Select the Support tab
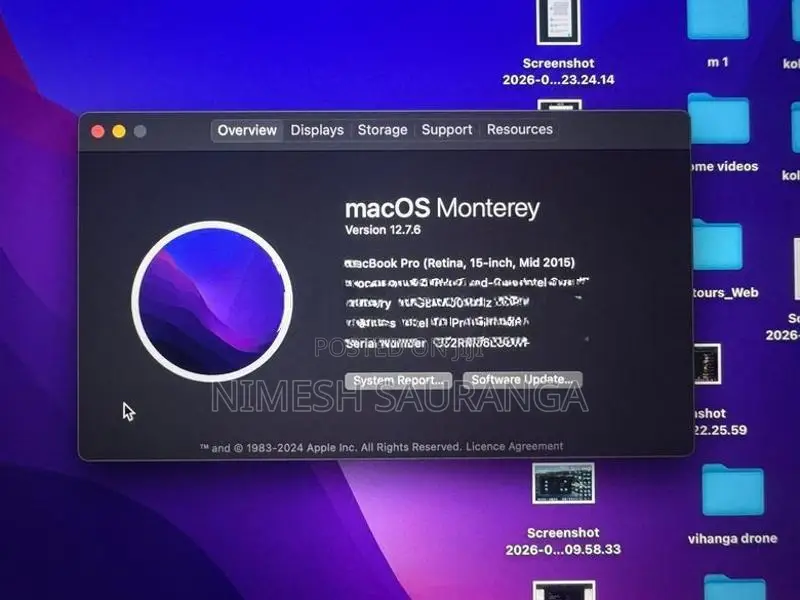The width and height of the screenshot is (800, 600). (x=446, y=130)
